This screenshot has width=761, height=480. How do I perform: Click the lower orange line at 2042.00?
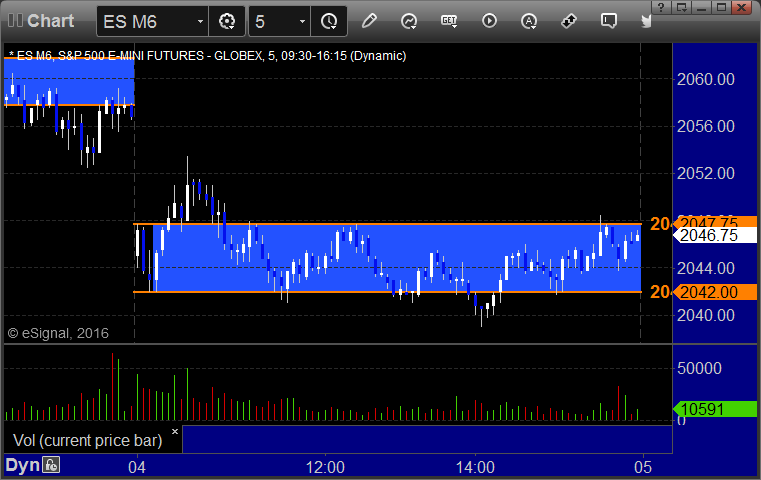pos(387,292)
